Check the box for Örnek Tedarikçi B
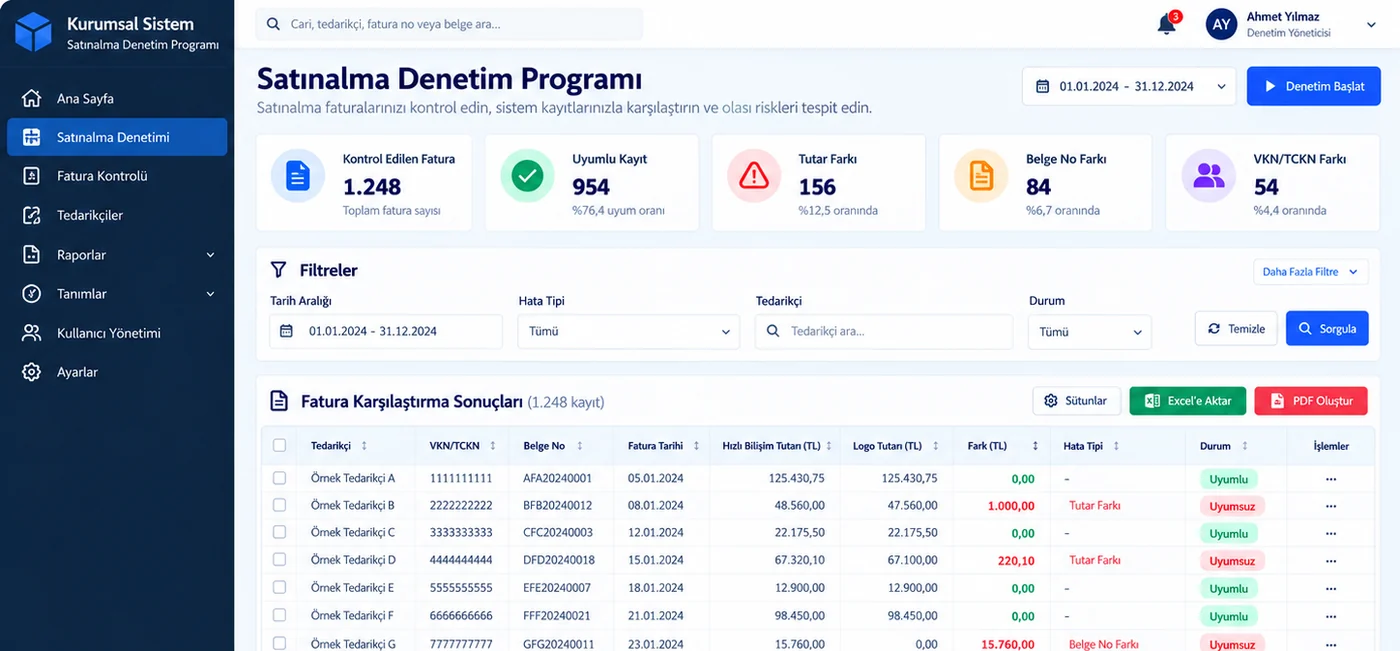The image size is (1400, 651). tap(279, 505)
